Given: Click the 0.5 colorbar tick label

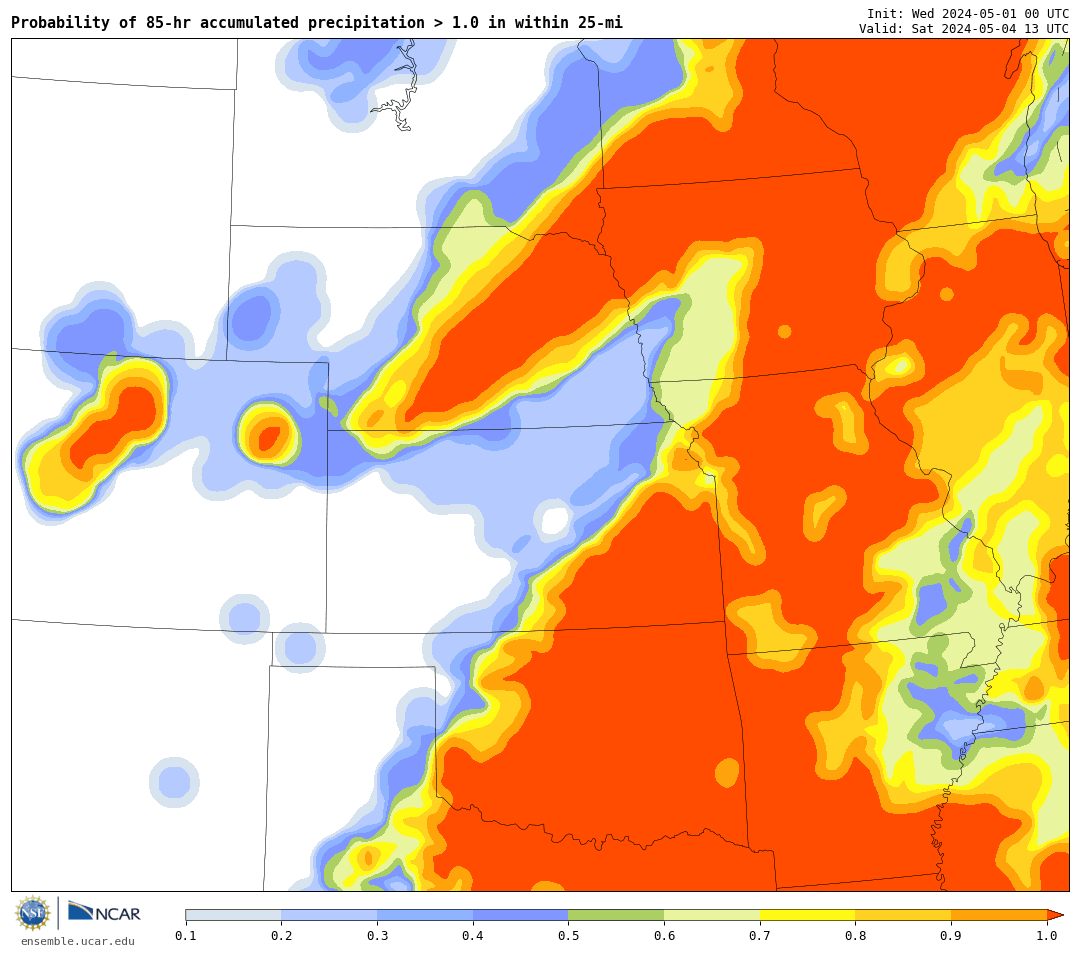Looking at the screenshot, I should pyautogui.click(x=568, y=935).
